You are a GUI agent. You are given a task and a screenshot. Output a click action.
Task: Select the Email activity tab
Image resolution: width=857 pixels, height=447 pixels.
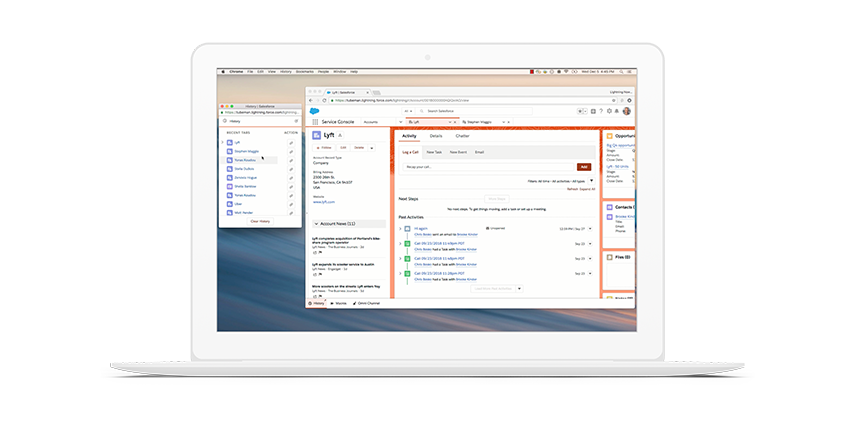479,152
